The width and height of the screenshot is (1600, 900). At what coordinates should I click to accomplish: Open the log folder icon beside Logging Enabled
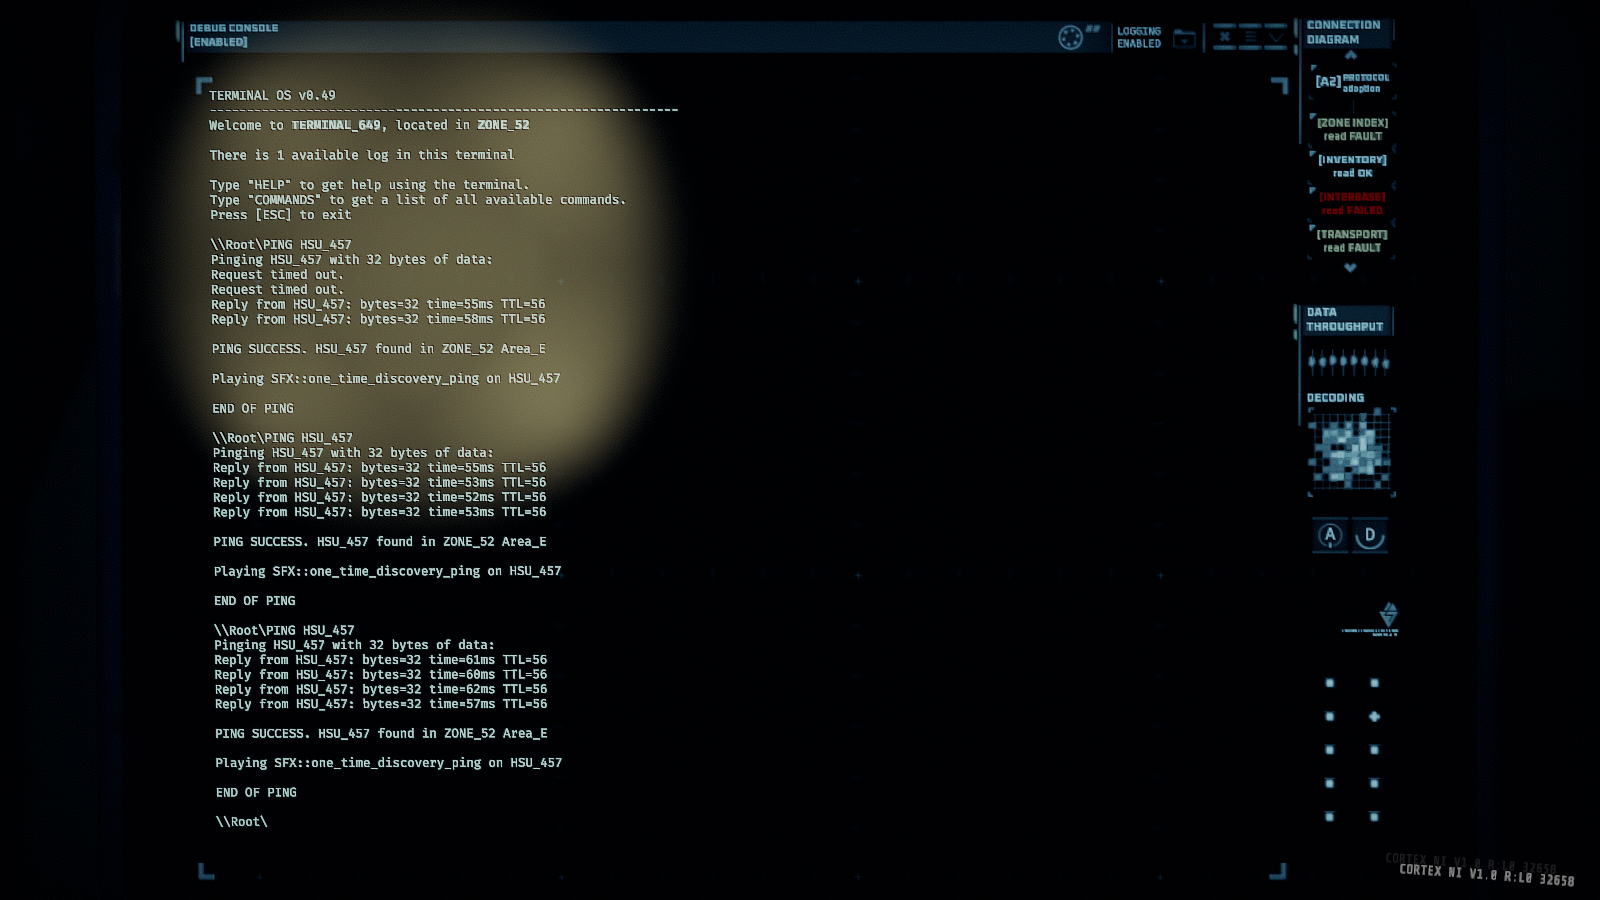pyautogui.click(x=1184, y=39)
